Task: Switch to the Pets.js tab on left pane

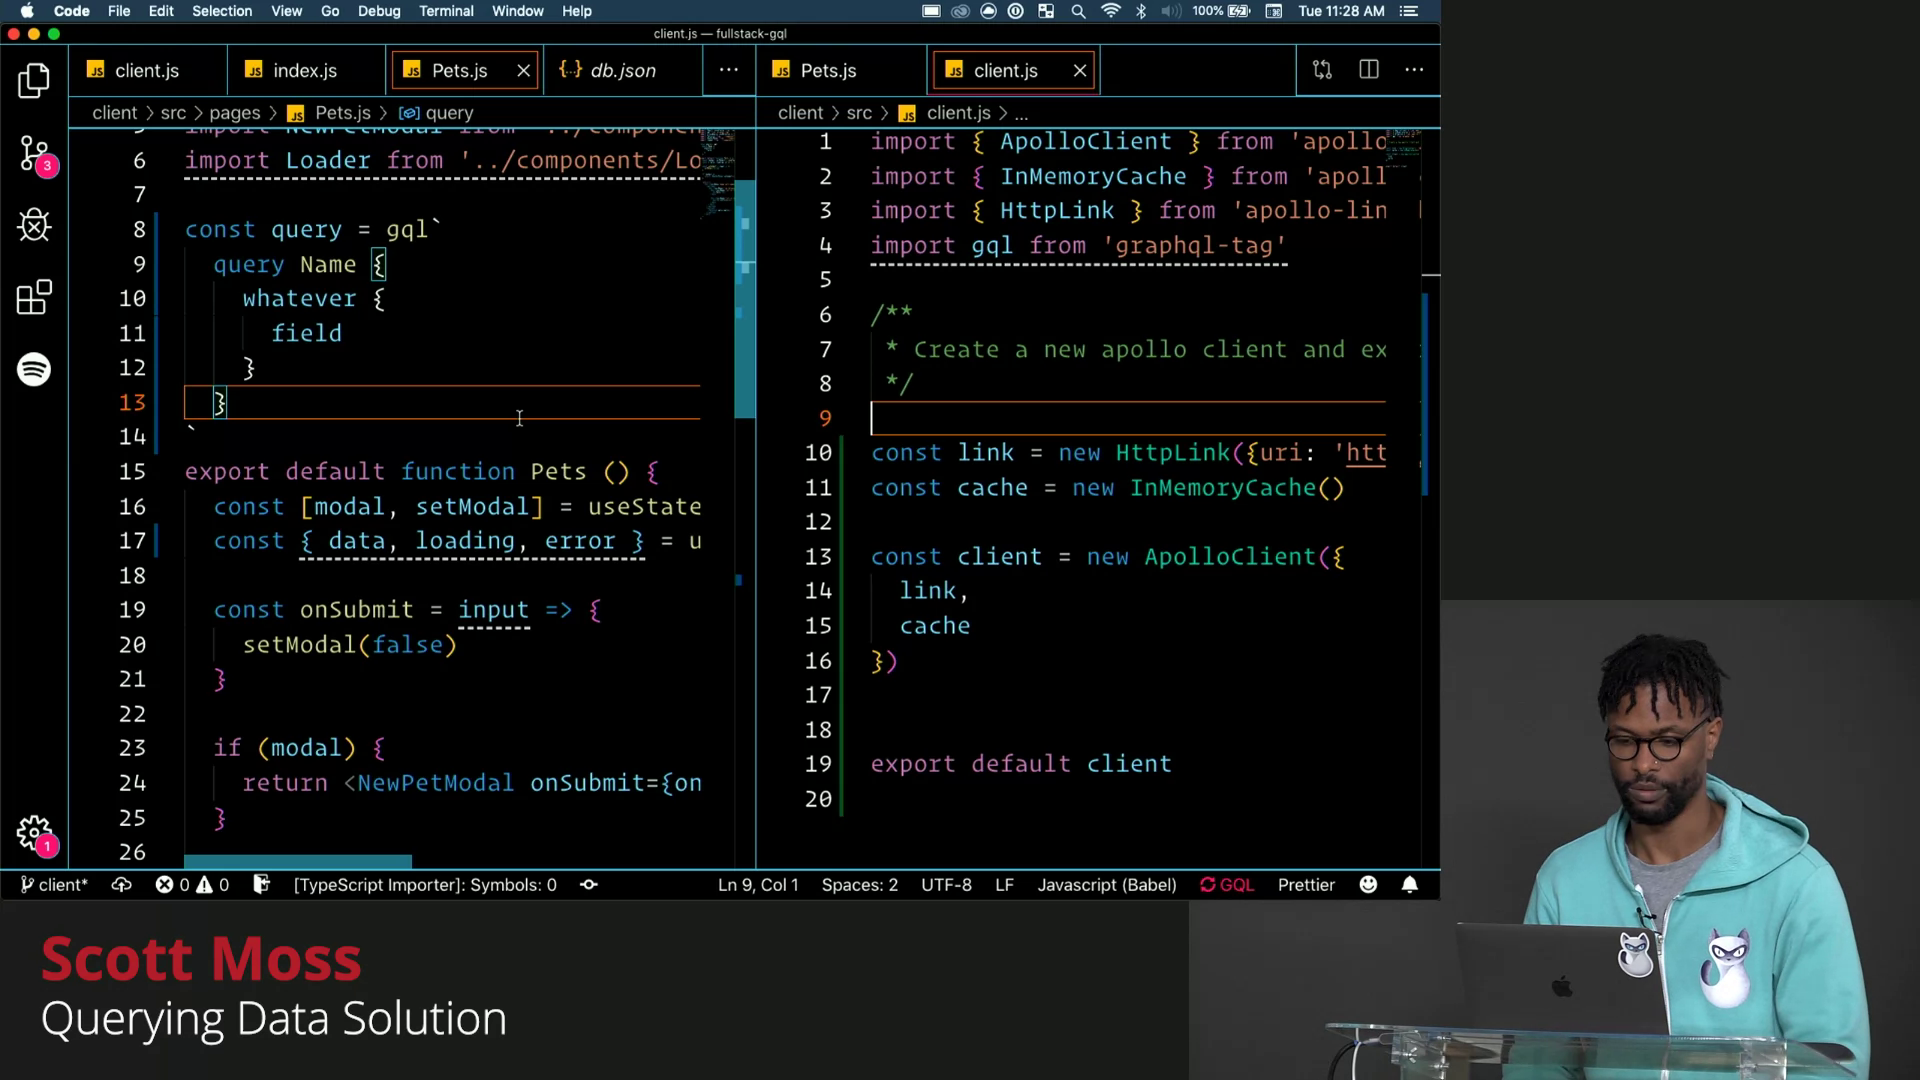Action: click(460, 70)
